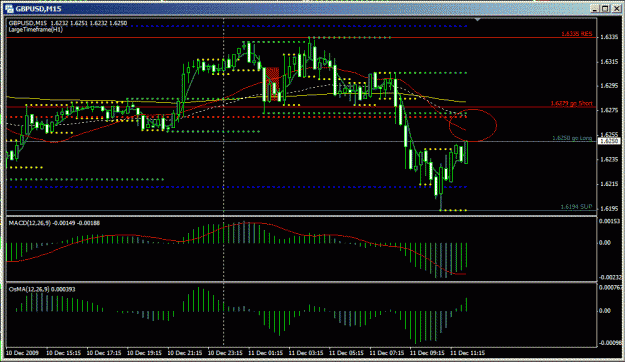
Task: Select the '1.6194 SUP' support line label
Action: [576, 207]
